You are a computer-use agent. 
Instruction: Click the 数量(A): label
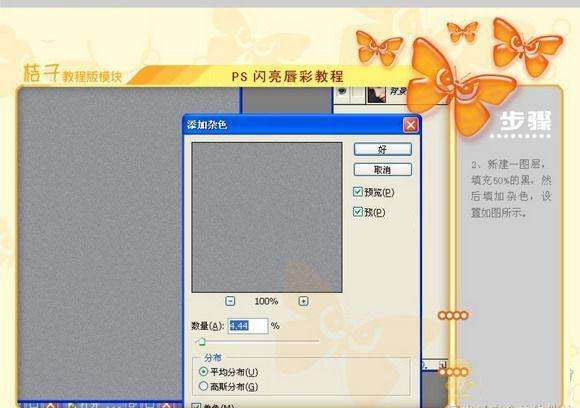[208, 326]
